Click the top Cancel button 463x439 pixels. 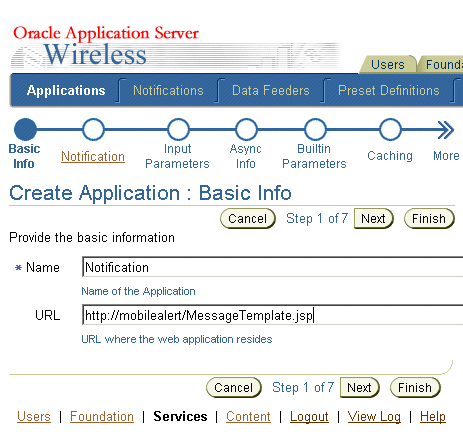click(248, 219)
